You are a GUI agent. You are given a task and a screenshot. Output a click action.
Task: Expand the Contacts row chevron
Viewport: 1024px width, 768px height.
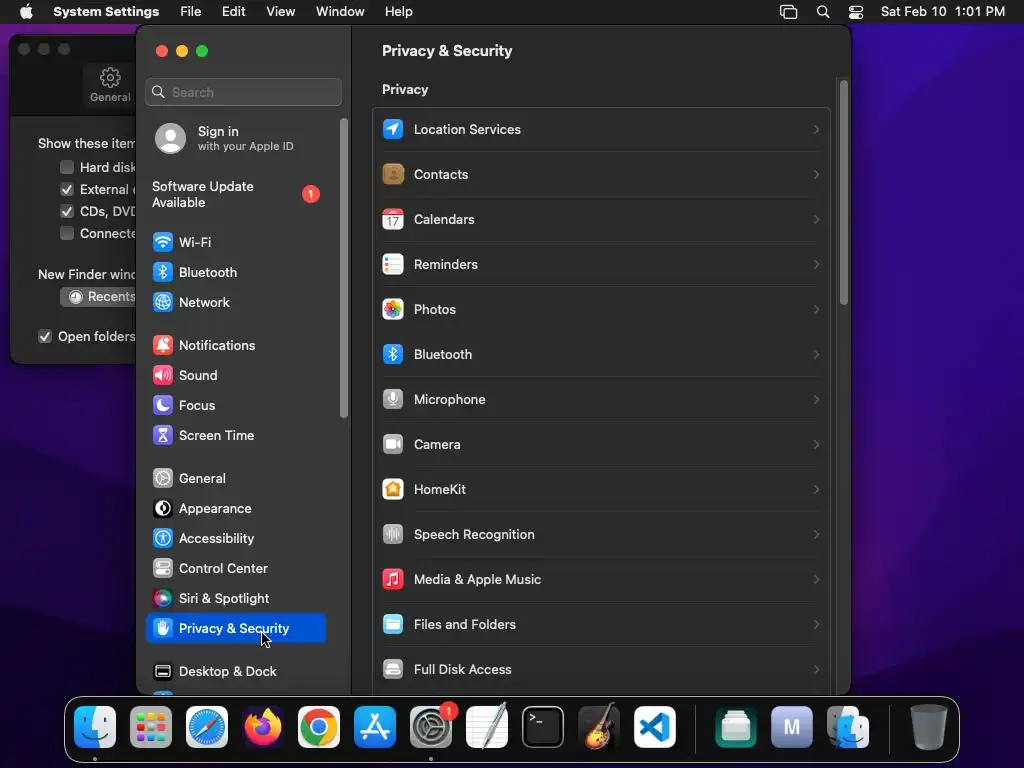click(816, 174)
